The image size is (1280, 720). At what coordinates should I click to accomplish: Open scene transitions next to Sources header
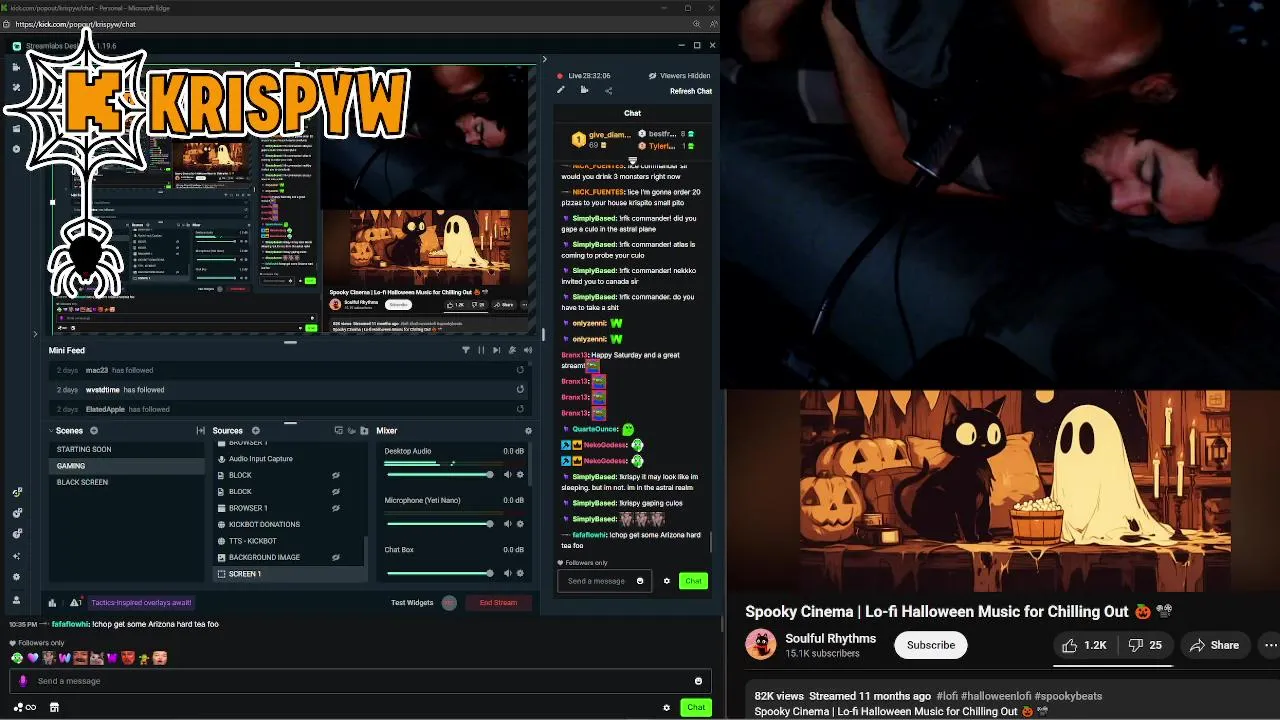tap(201, 431)
